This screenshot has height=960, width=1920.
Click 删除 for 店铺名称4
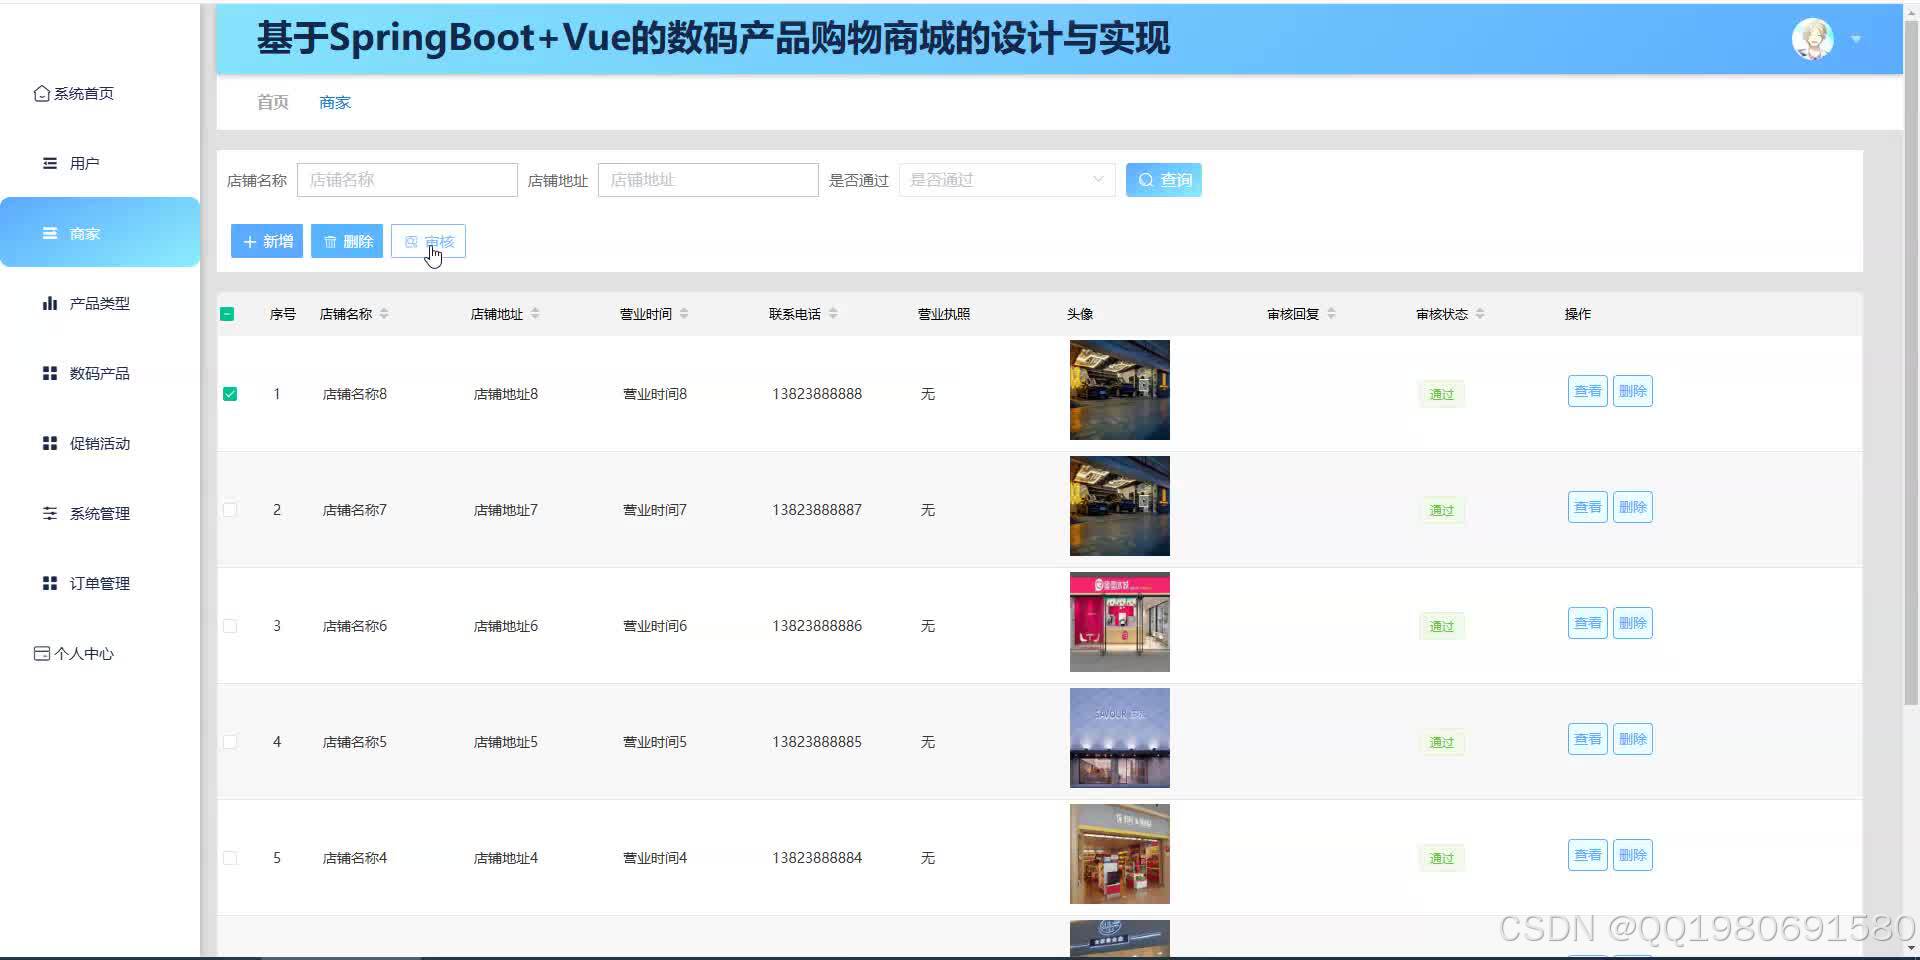point(1633,855)
